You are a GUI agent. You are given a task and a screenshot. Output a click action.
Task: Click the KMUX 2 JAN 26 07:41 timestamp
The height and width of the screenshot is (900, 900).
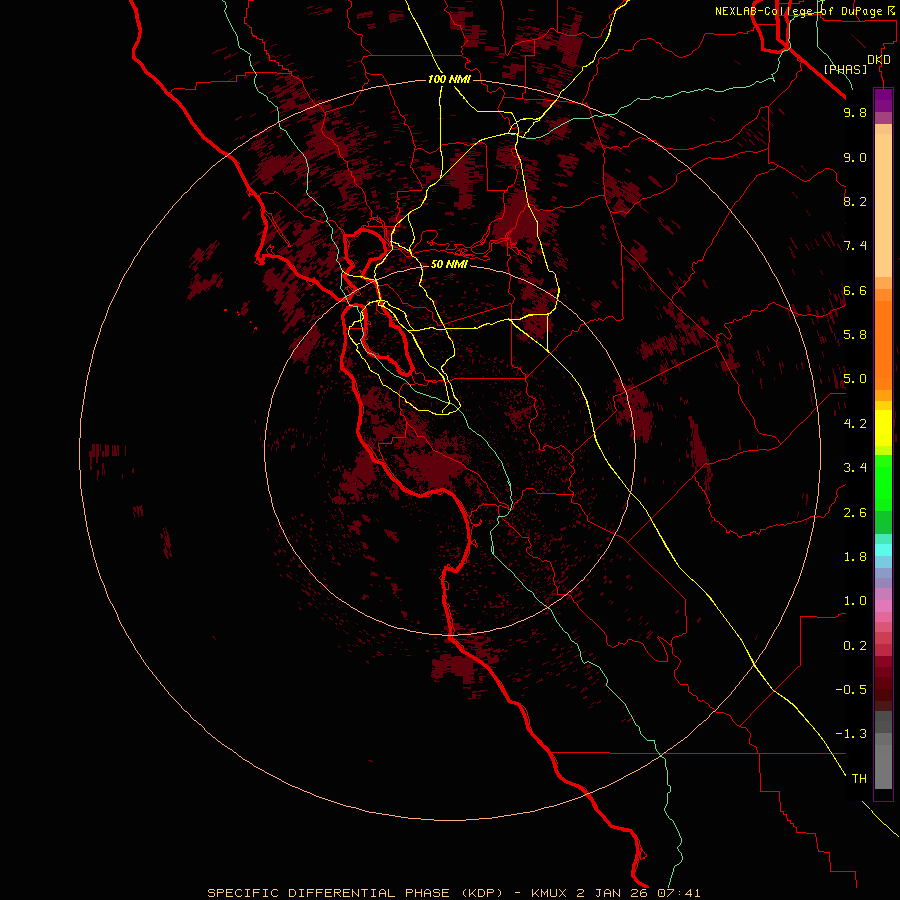pos(616,893)
